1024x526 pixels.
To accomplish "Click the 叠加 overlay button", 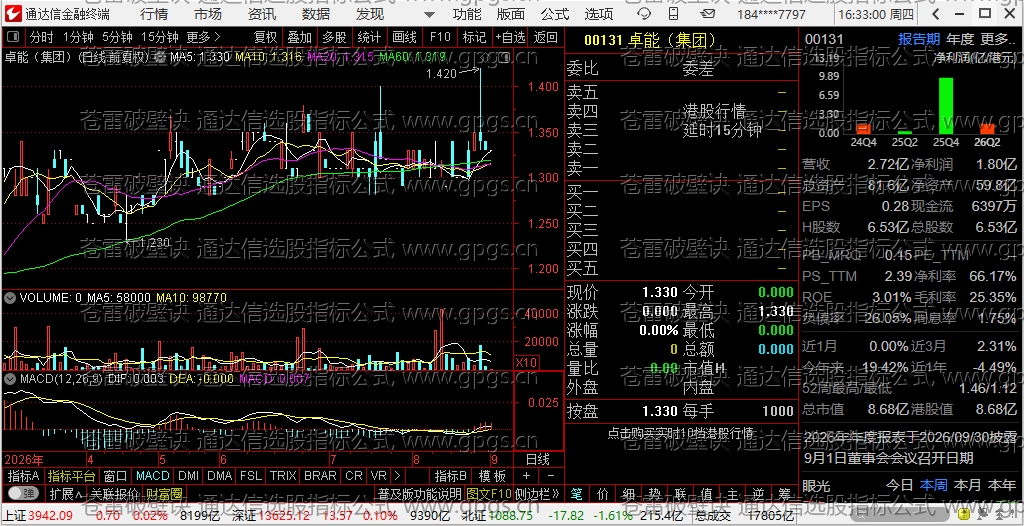I will point(300,37).
